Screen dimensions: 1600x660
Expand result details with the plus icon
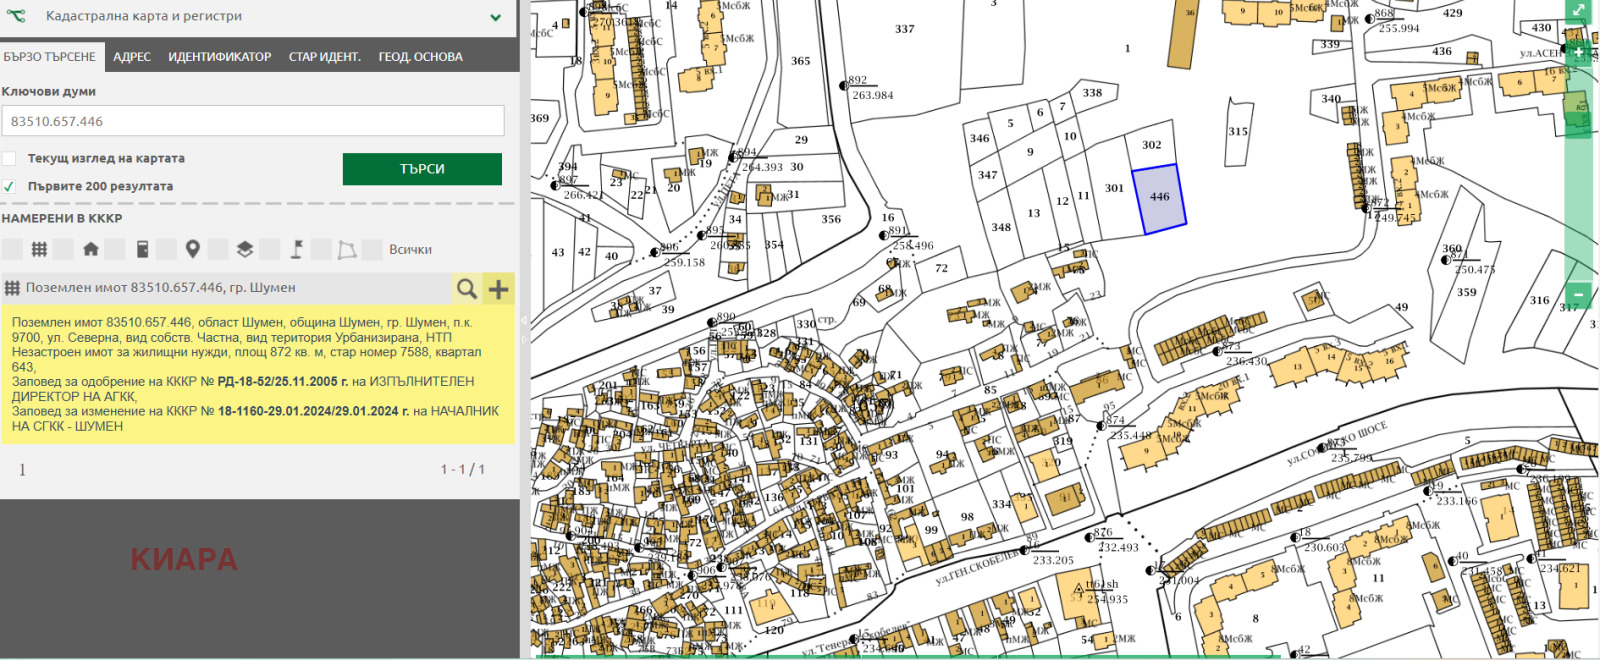(498, 289)
